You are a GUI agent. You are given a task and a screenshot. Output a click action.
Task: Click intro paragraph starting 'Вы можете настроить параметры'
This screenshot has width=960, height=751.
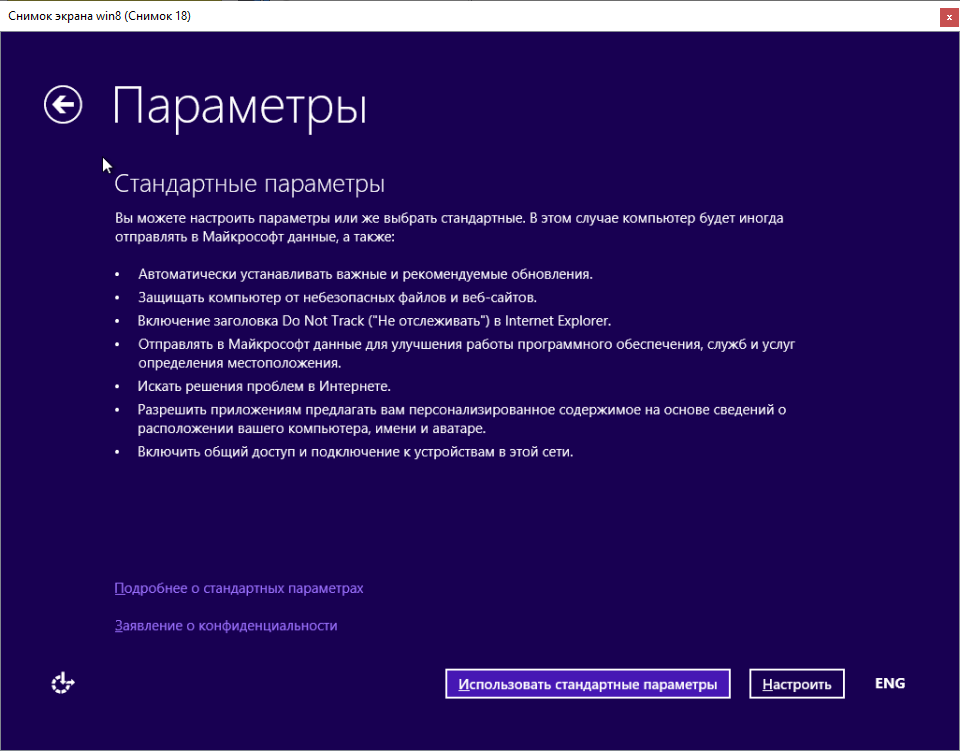[449, 227]
